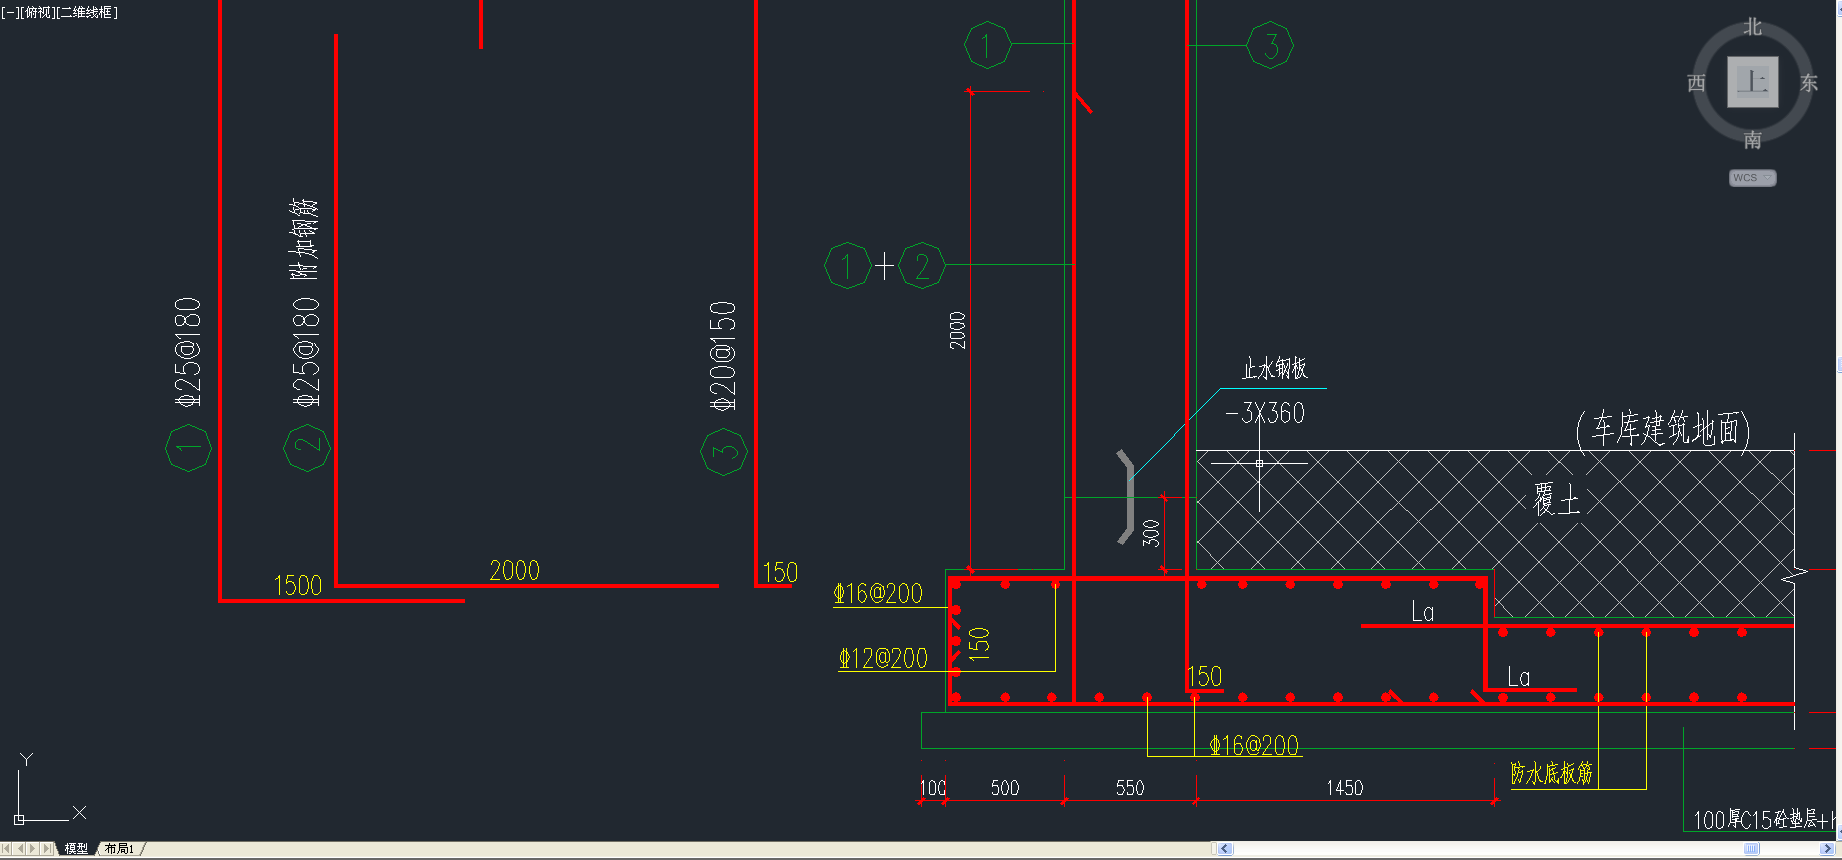Select the Φ25@180 label beside rotated circle 1
Screen dimensions: 1842x860
(x=188, y=352)
